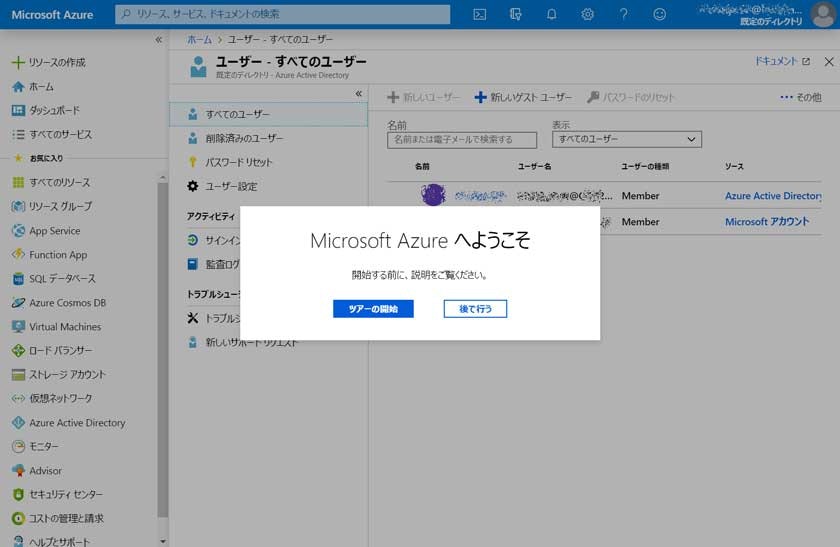Click パスワードのリセット toolbar button
This screenshot has width=840, height=547.
(x=631, y=97)
